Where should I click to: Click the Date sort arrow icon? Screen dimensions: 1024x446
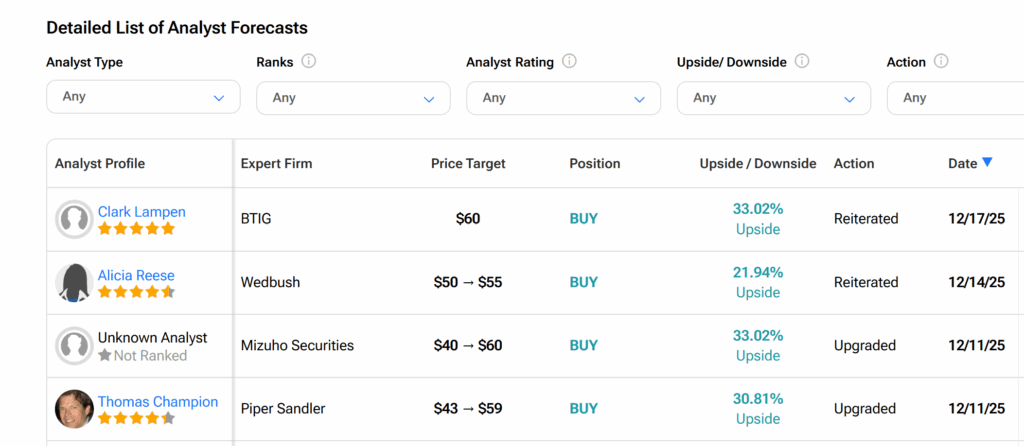(x=987, y=163)
